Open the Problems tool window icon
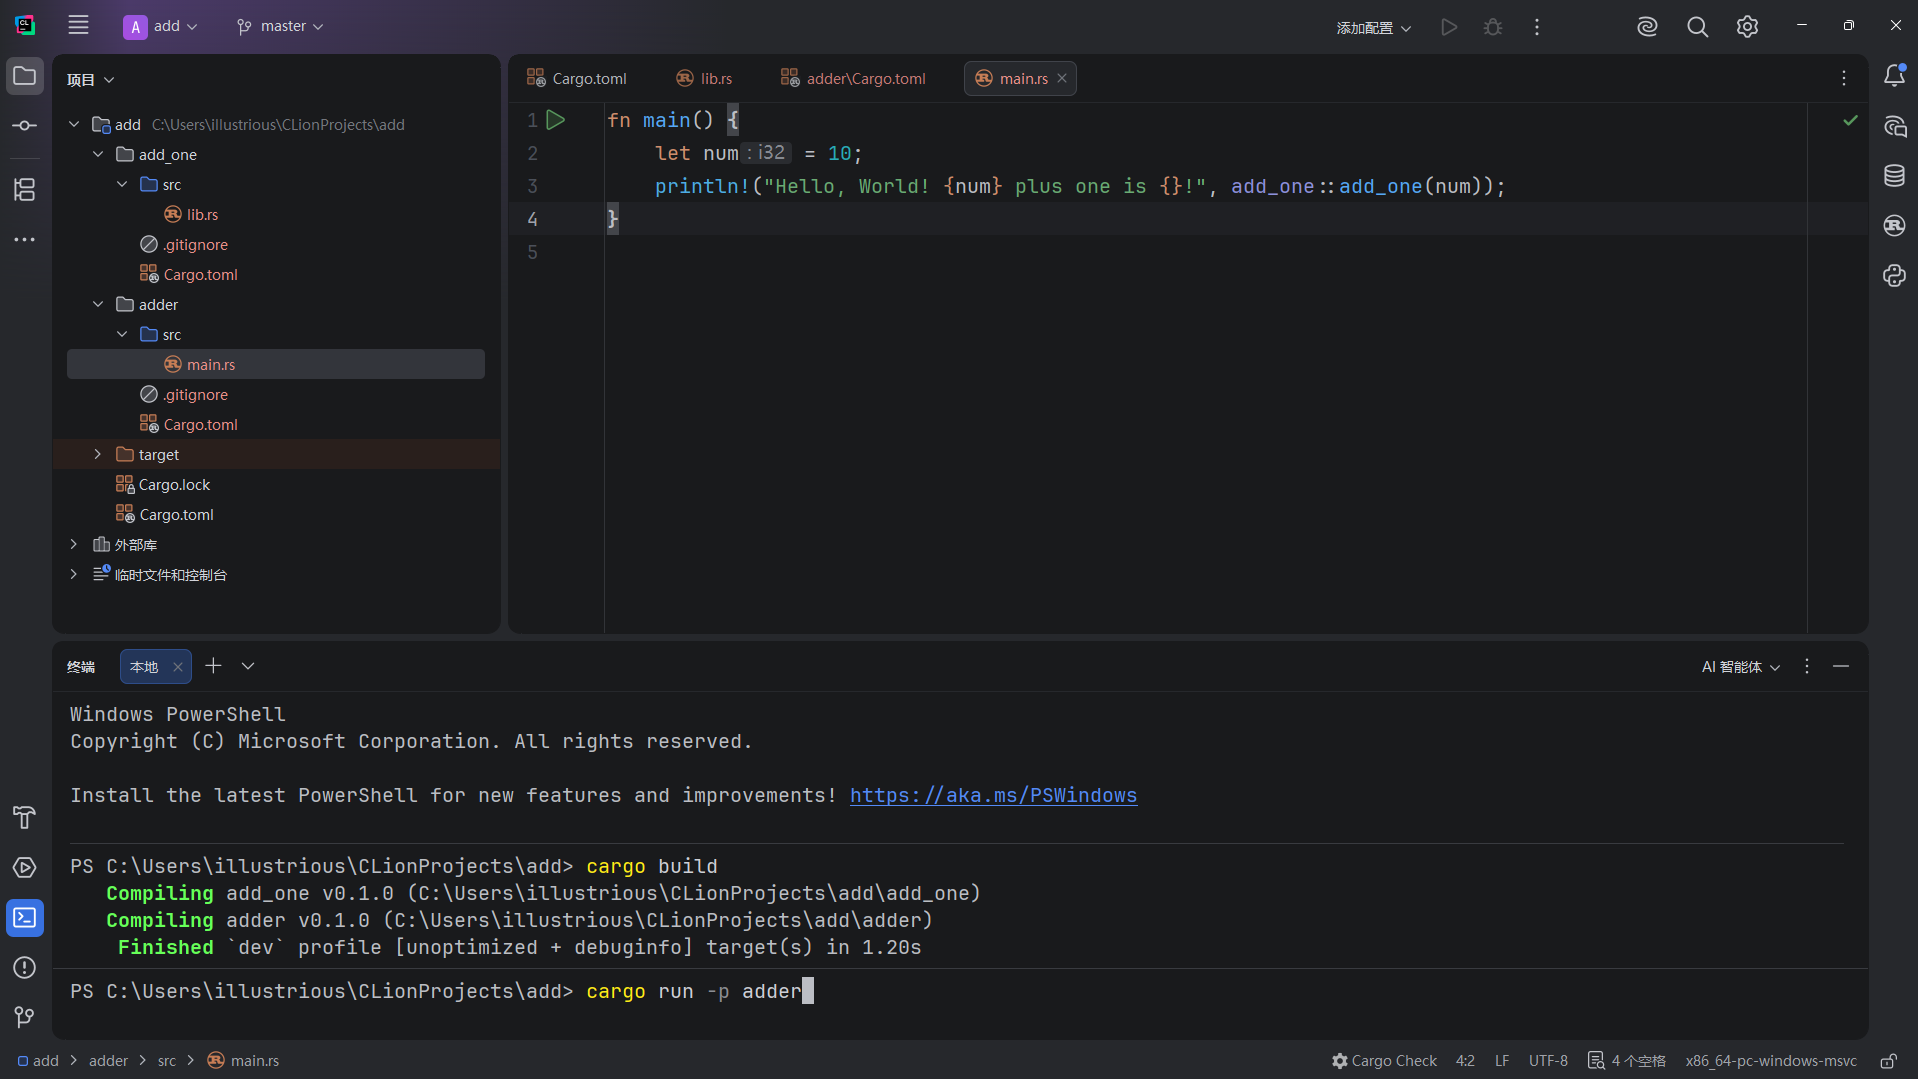 point(25,967)
